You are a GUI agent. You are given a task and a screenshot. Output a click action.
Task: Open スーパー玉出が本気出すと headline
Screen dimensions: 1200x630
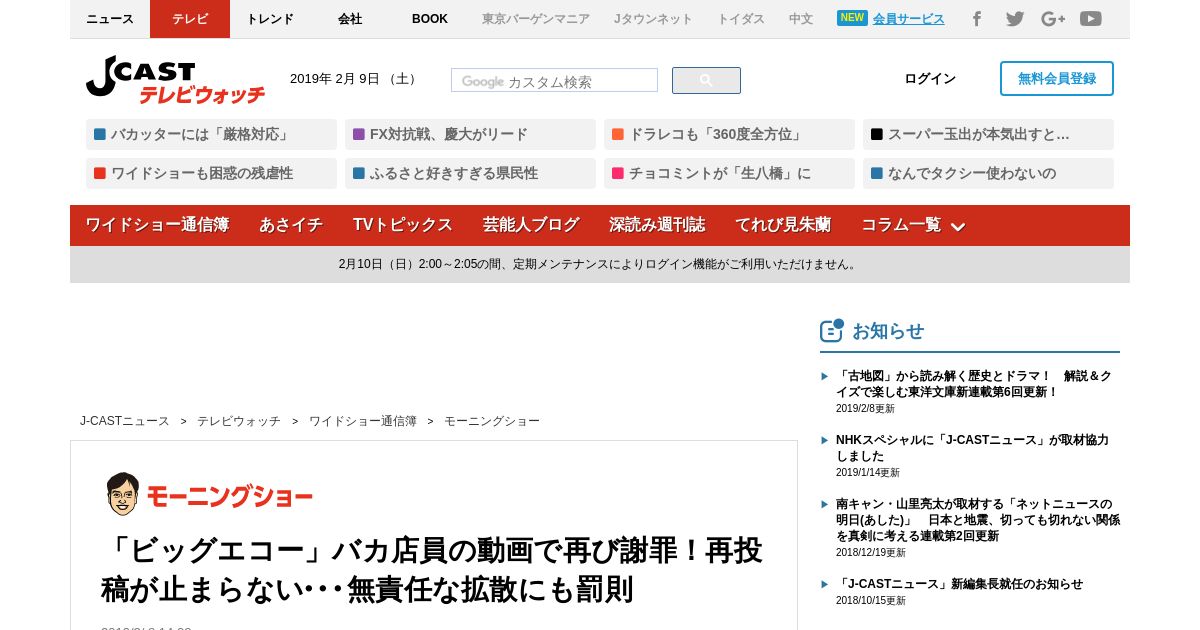tap(979, 134)
